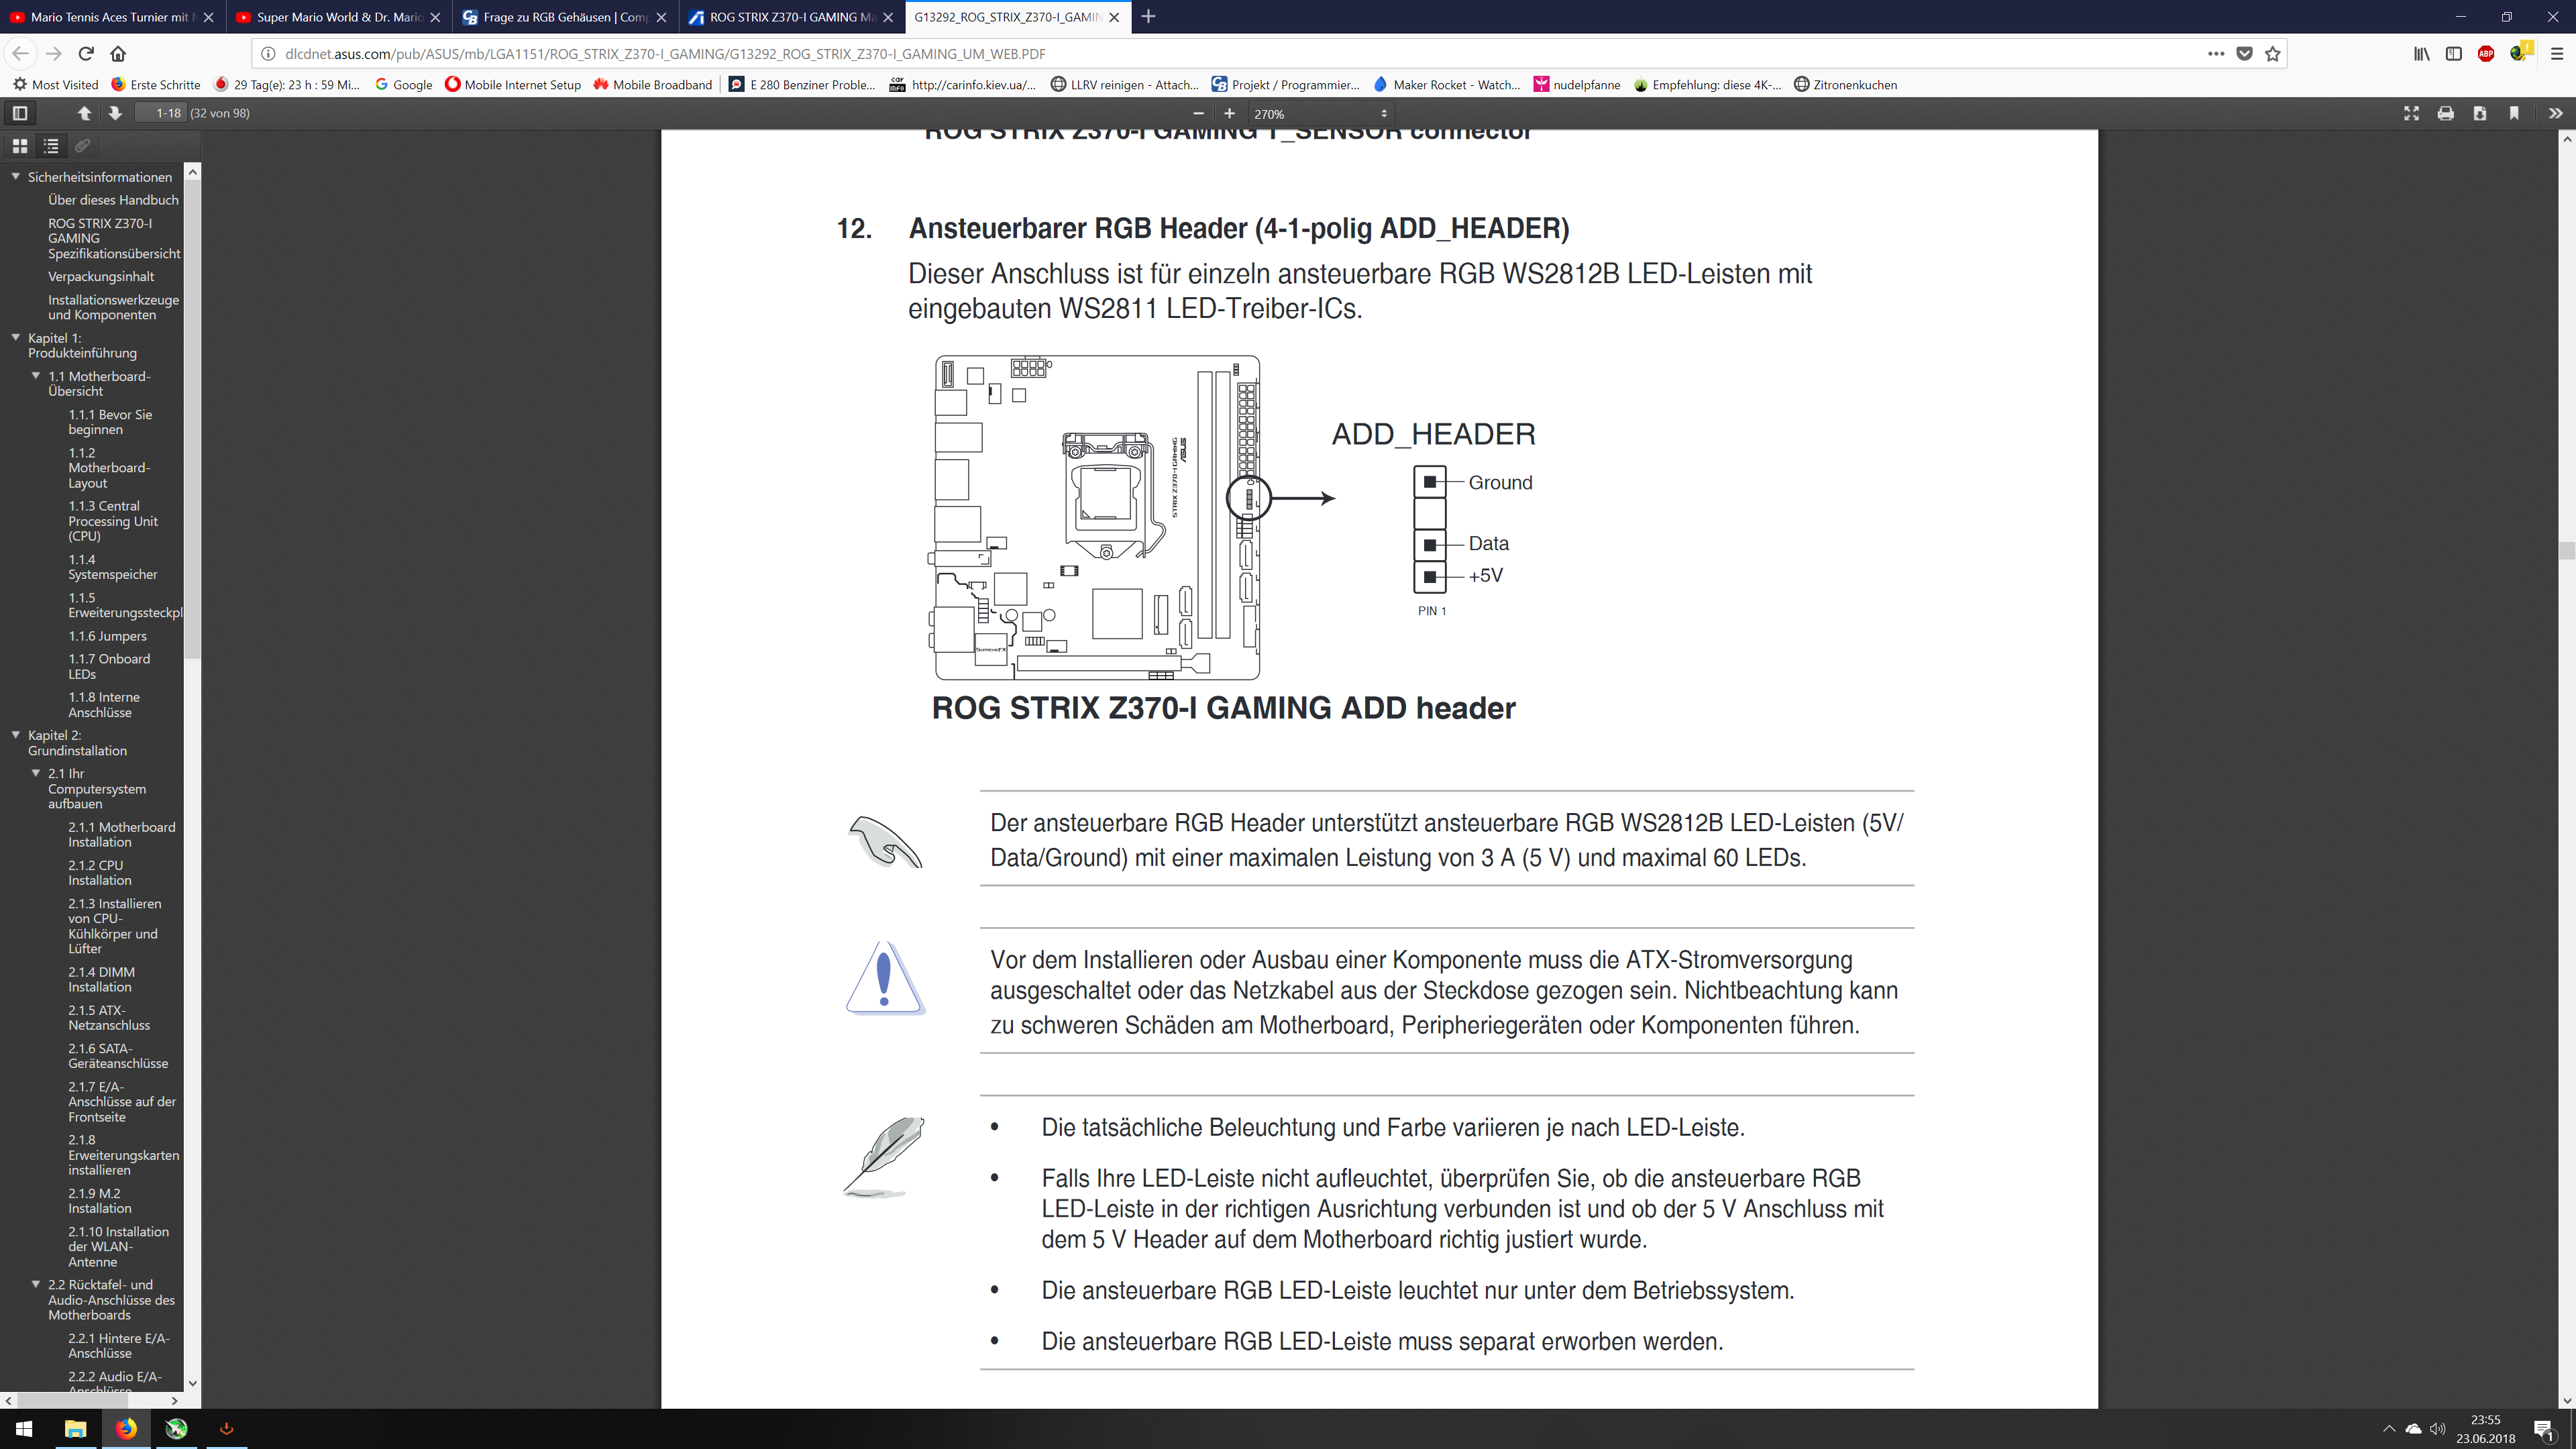The width and height of the screenshot is (2576, 1449).
Task: Open 1.1.7 Onboard LEDs outline entry
Action: point(109,666)
